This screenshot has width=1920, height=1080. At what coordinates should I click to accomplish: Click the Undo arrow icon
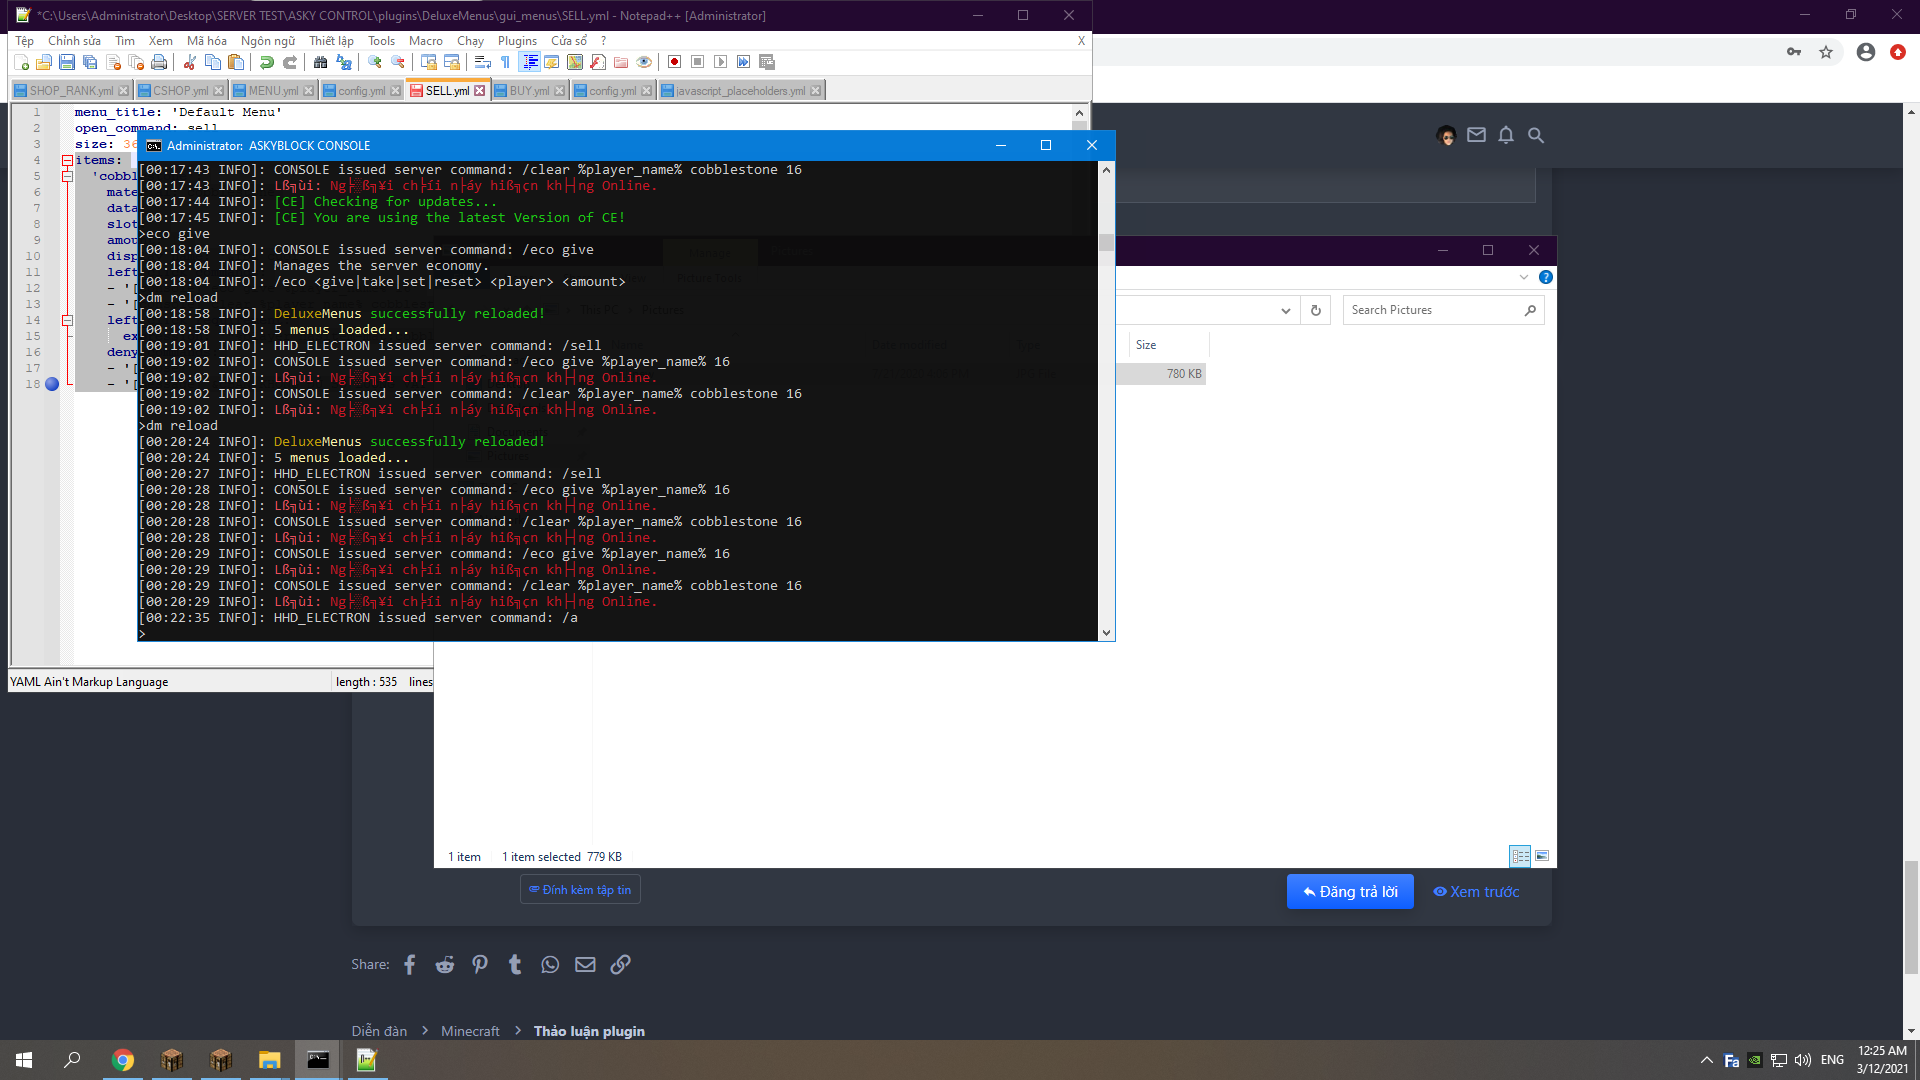tap(267, 62)
